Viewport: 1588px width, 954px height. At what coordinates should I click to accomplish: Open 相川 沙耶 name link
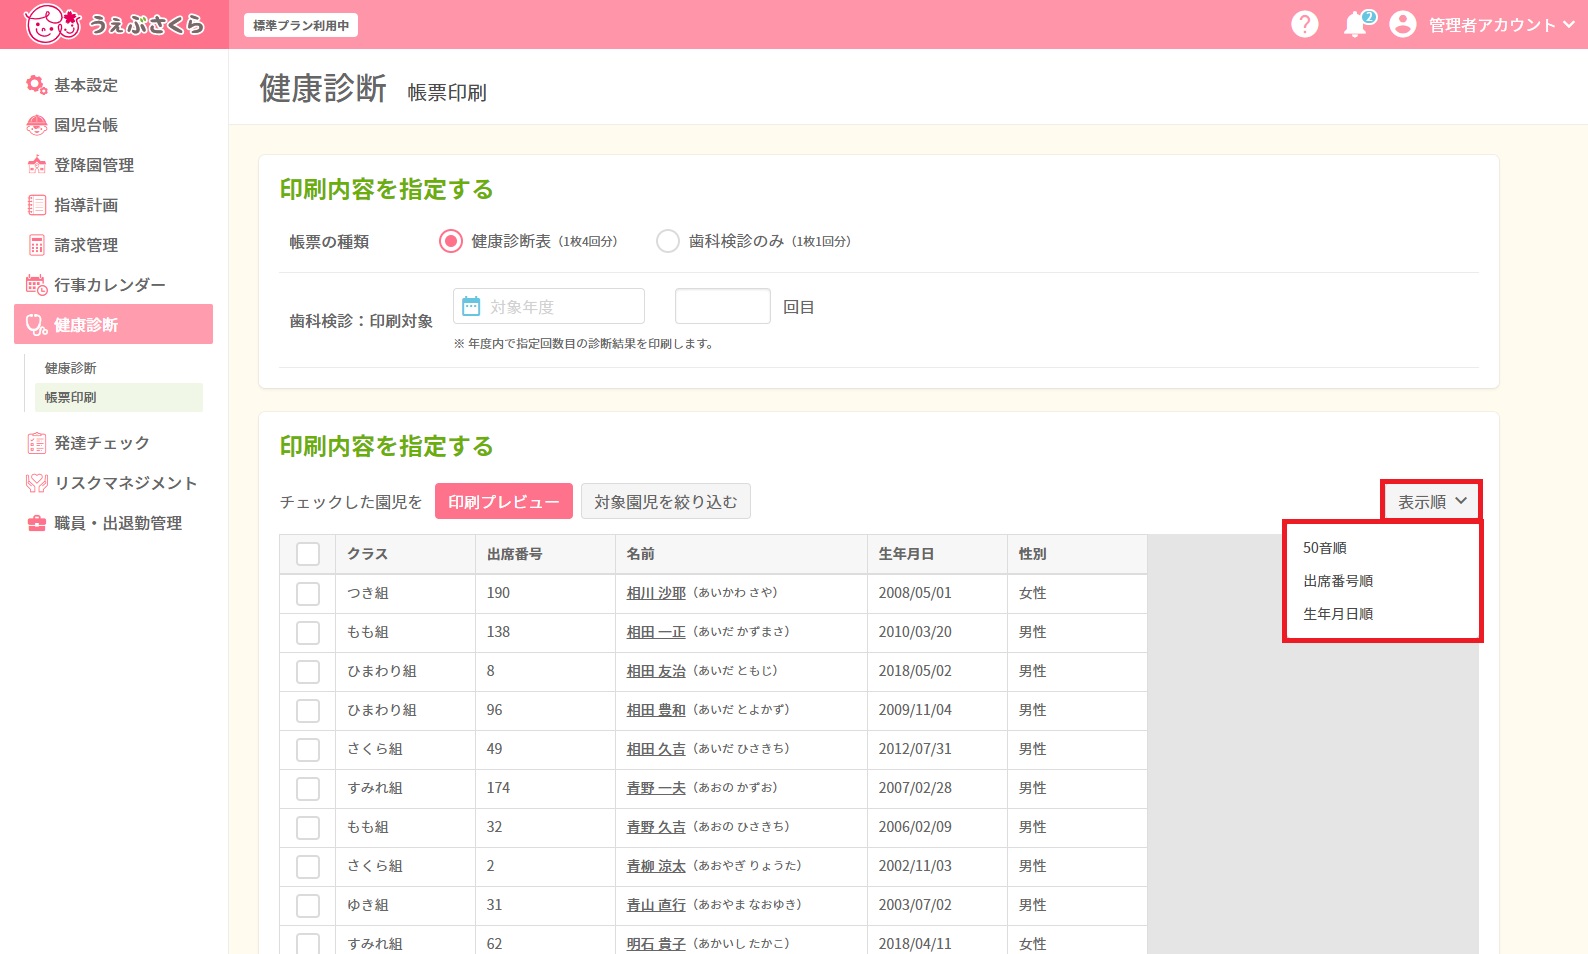(x=656, y=593)
